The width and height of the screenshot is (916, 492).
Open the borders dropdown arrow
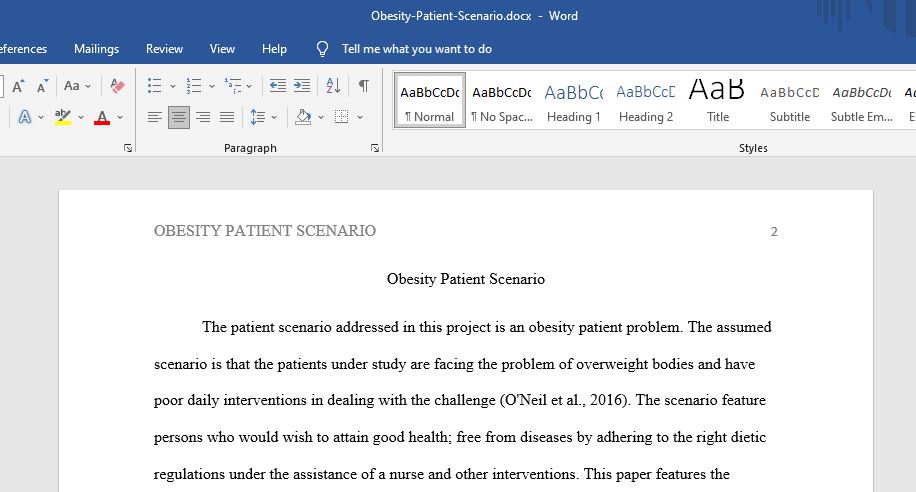(x=360, y=117)
